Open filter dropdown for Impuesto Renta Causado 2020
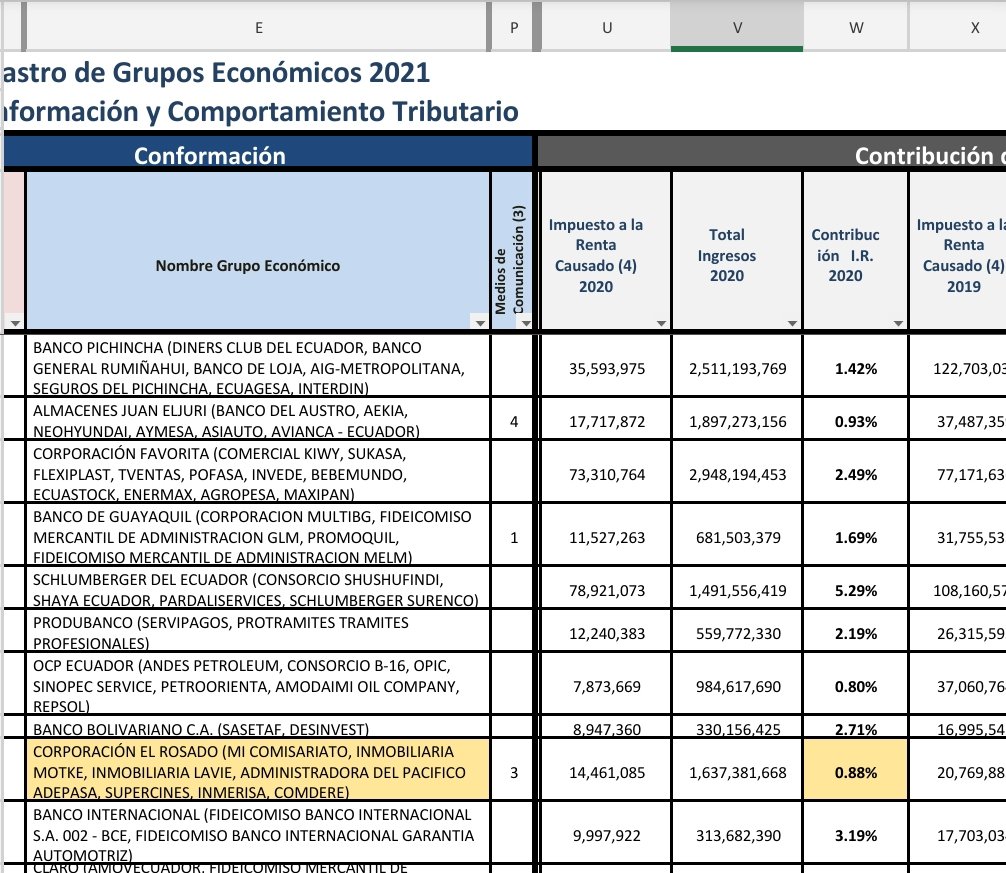1006x873 pixels. tap(661, 323)
